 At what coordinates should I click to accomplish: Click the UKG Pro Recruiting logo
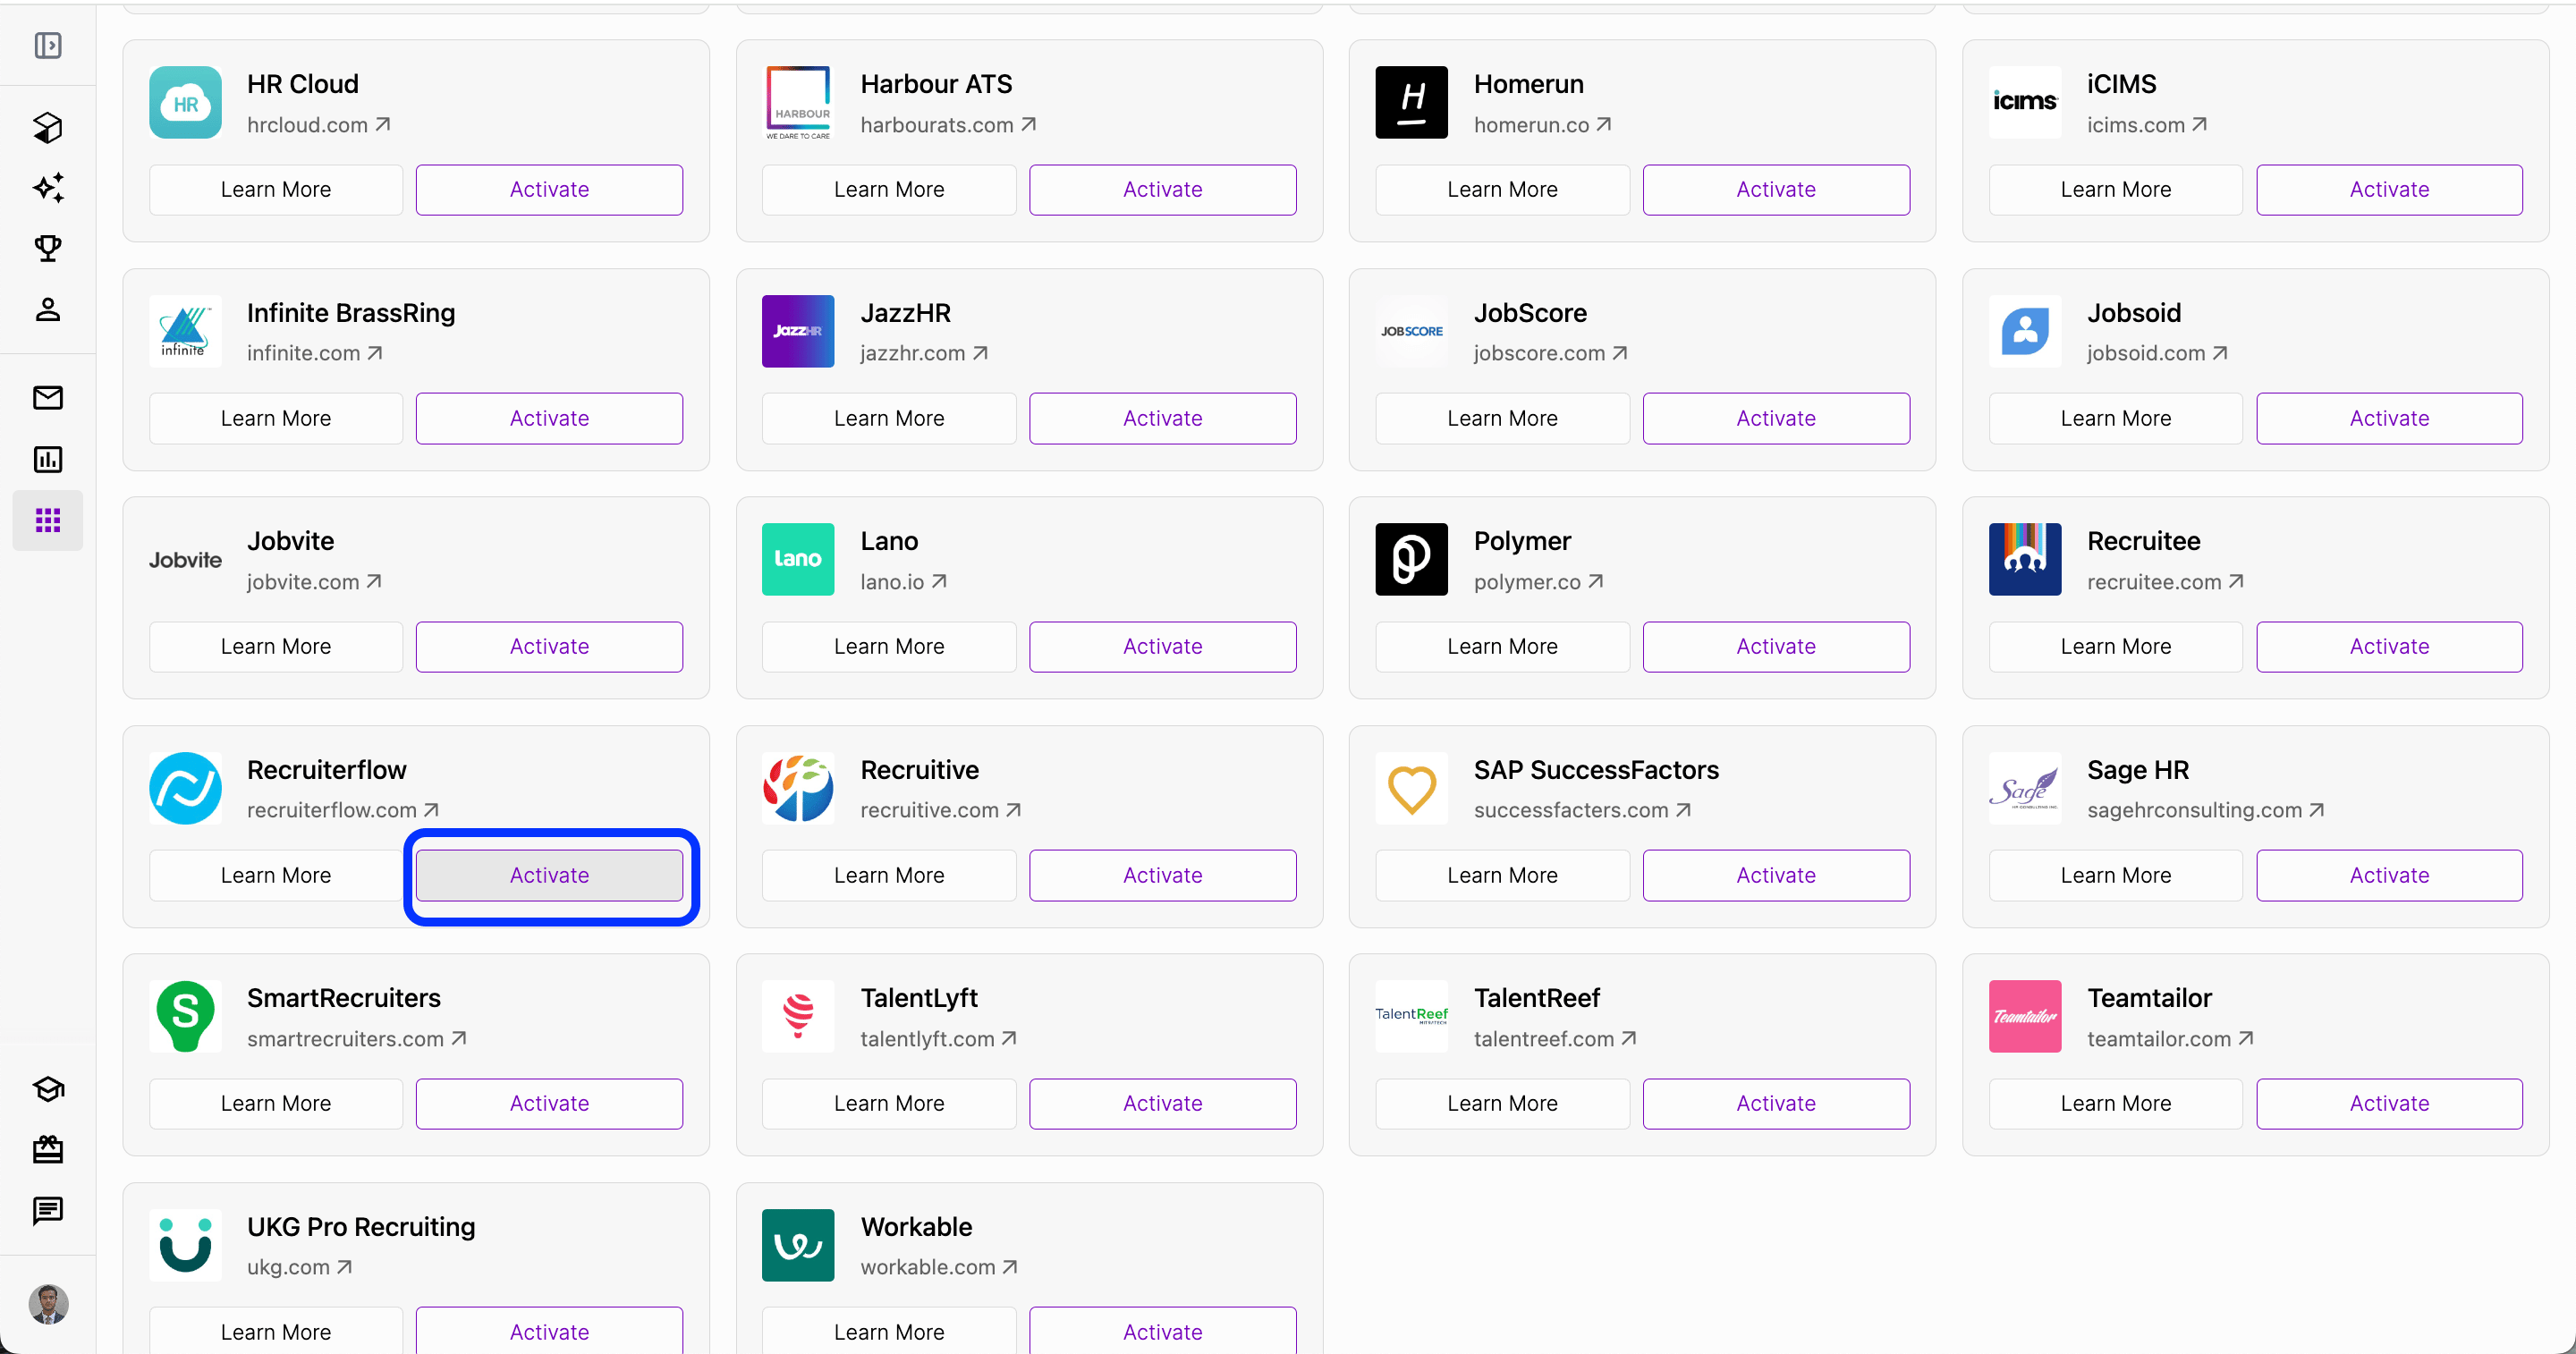(185, 1245)
